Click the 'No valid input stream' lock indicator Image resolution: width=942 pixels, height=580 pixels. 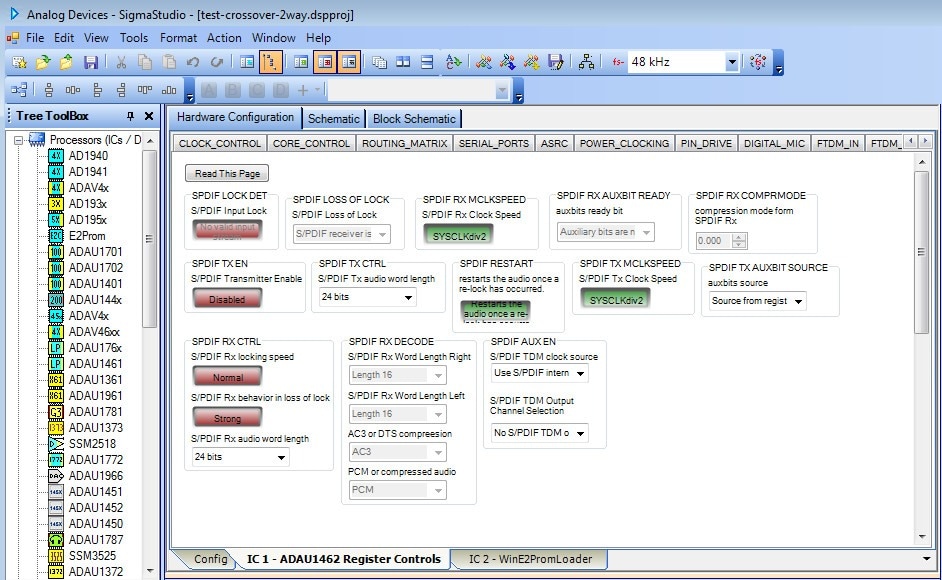[x=227, y=230]
